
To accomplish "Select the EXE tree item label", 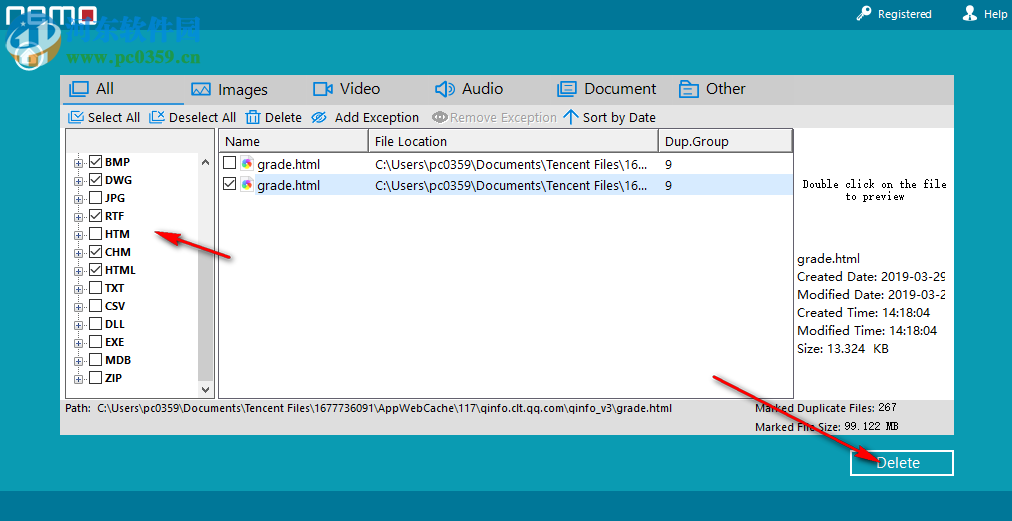I will [114, 342].
